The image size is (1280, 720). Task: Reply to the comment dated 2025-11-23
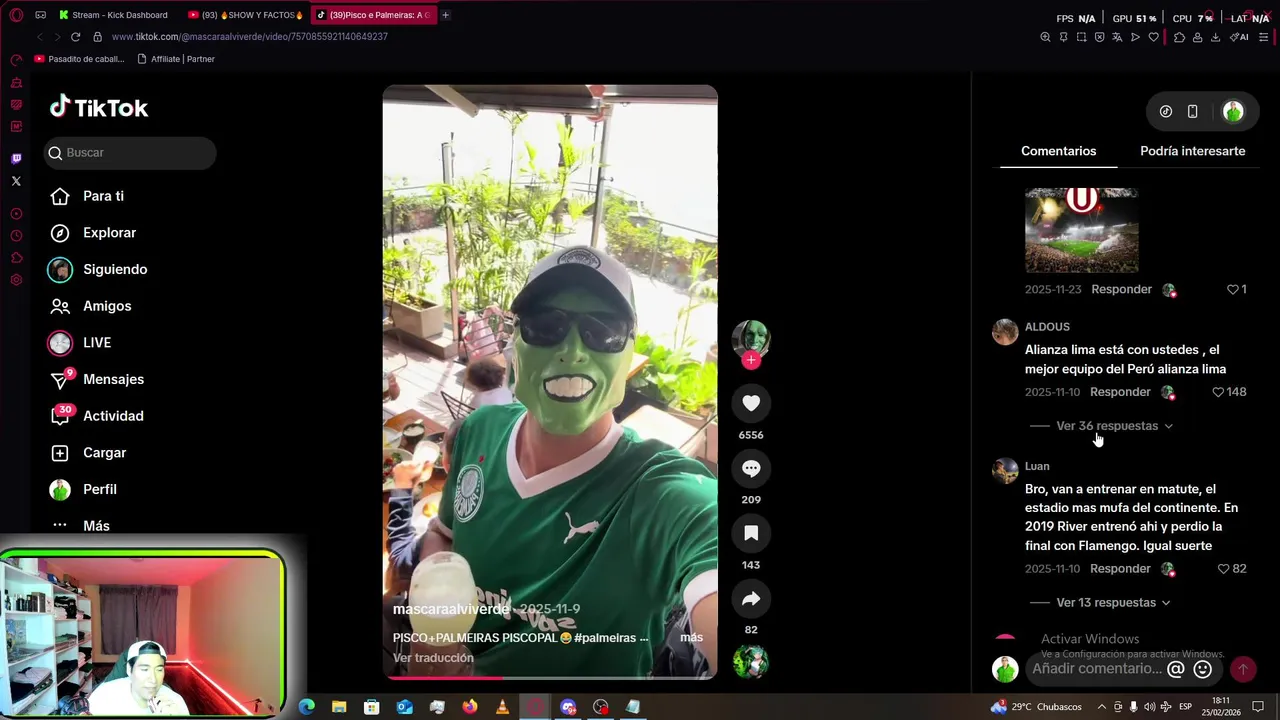[1121, 289]
